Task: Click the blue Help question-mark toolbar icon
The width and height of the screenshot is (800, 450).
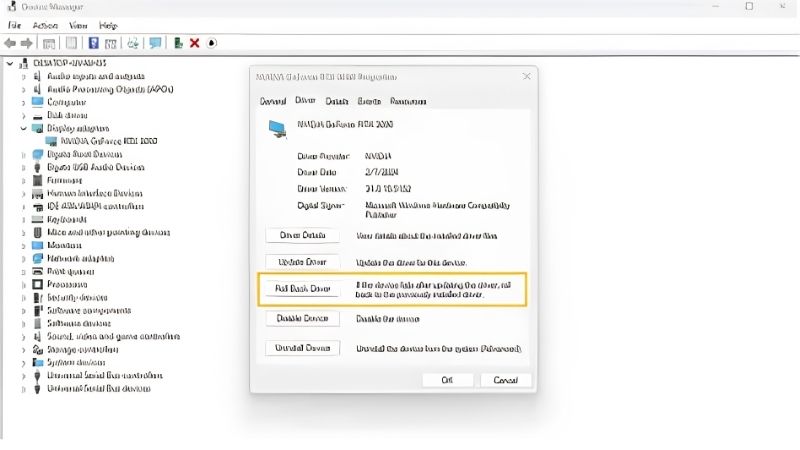Action: point(93,43)
